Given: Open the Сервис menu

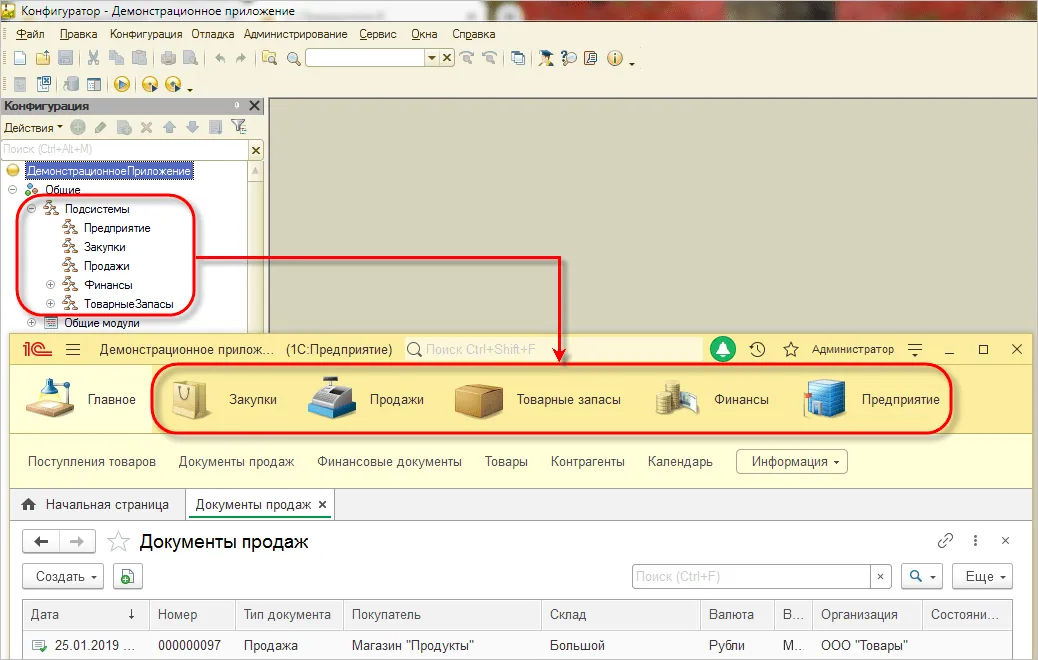Looking at the screenshot, I should click(378, 34).
